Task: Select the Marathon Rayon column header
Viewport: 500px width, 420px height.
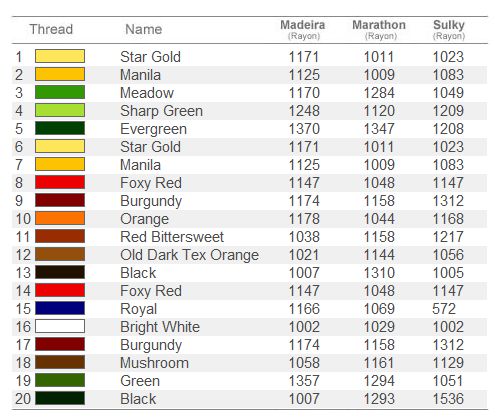Action: [379, 30]
